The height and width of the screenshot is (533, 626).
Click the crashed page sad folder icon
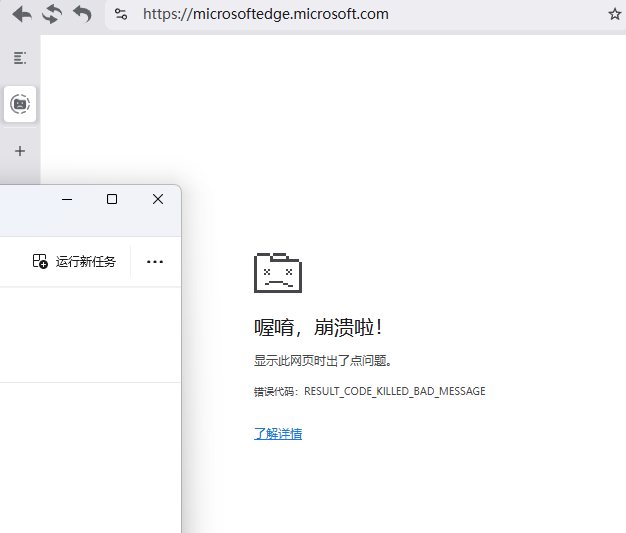tap(277, 272)
